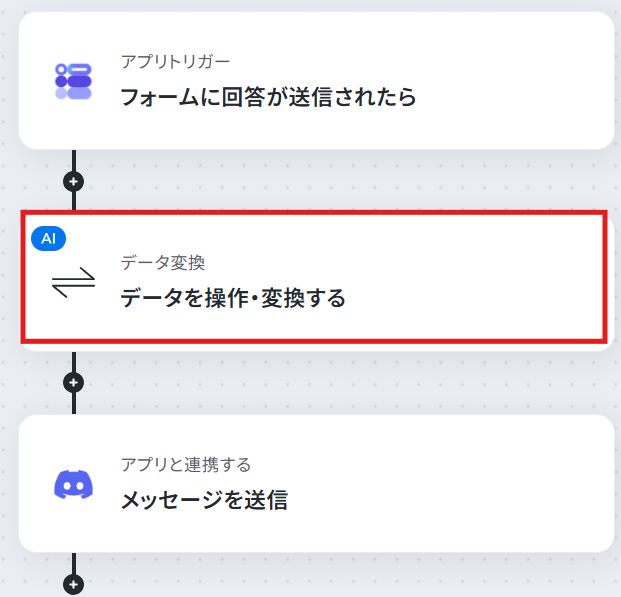Click empty area of the Discord card
The height and width of the screenshot is (597, 621).
click(455, 484)
